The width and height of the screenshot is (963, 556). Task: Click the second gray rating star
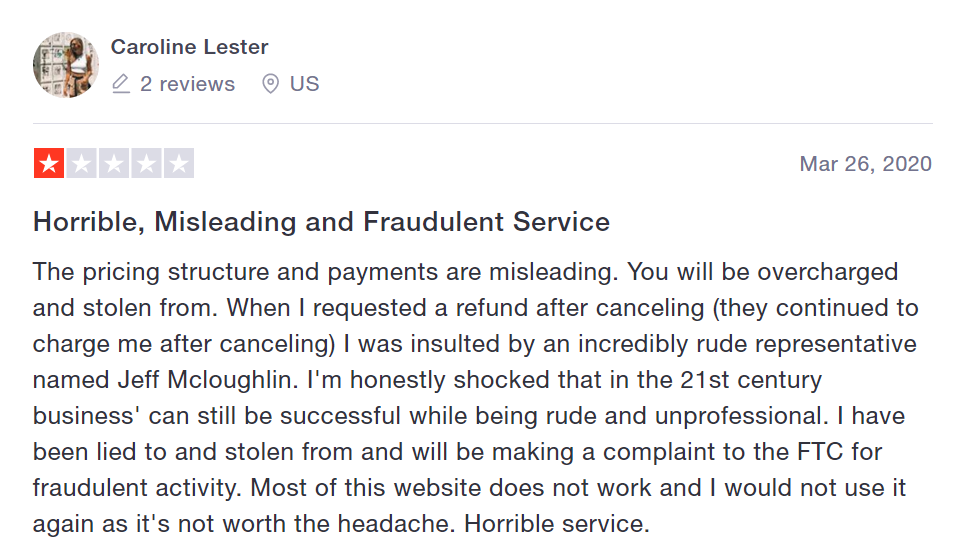click(x=82, y=163)
